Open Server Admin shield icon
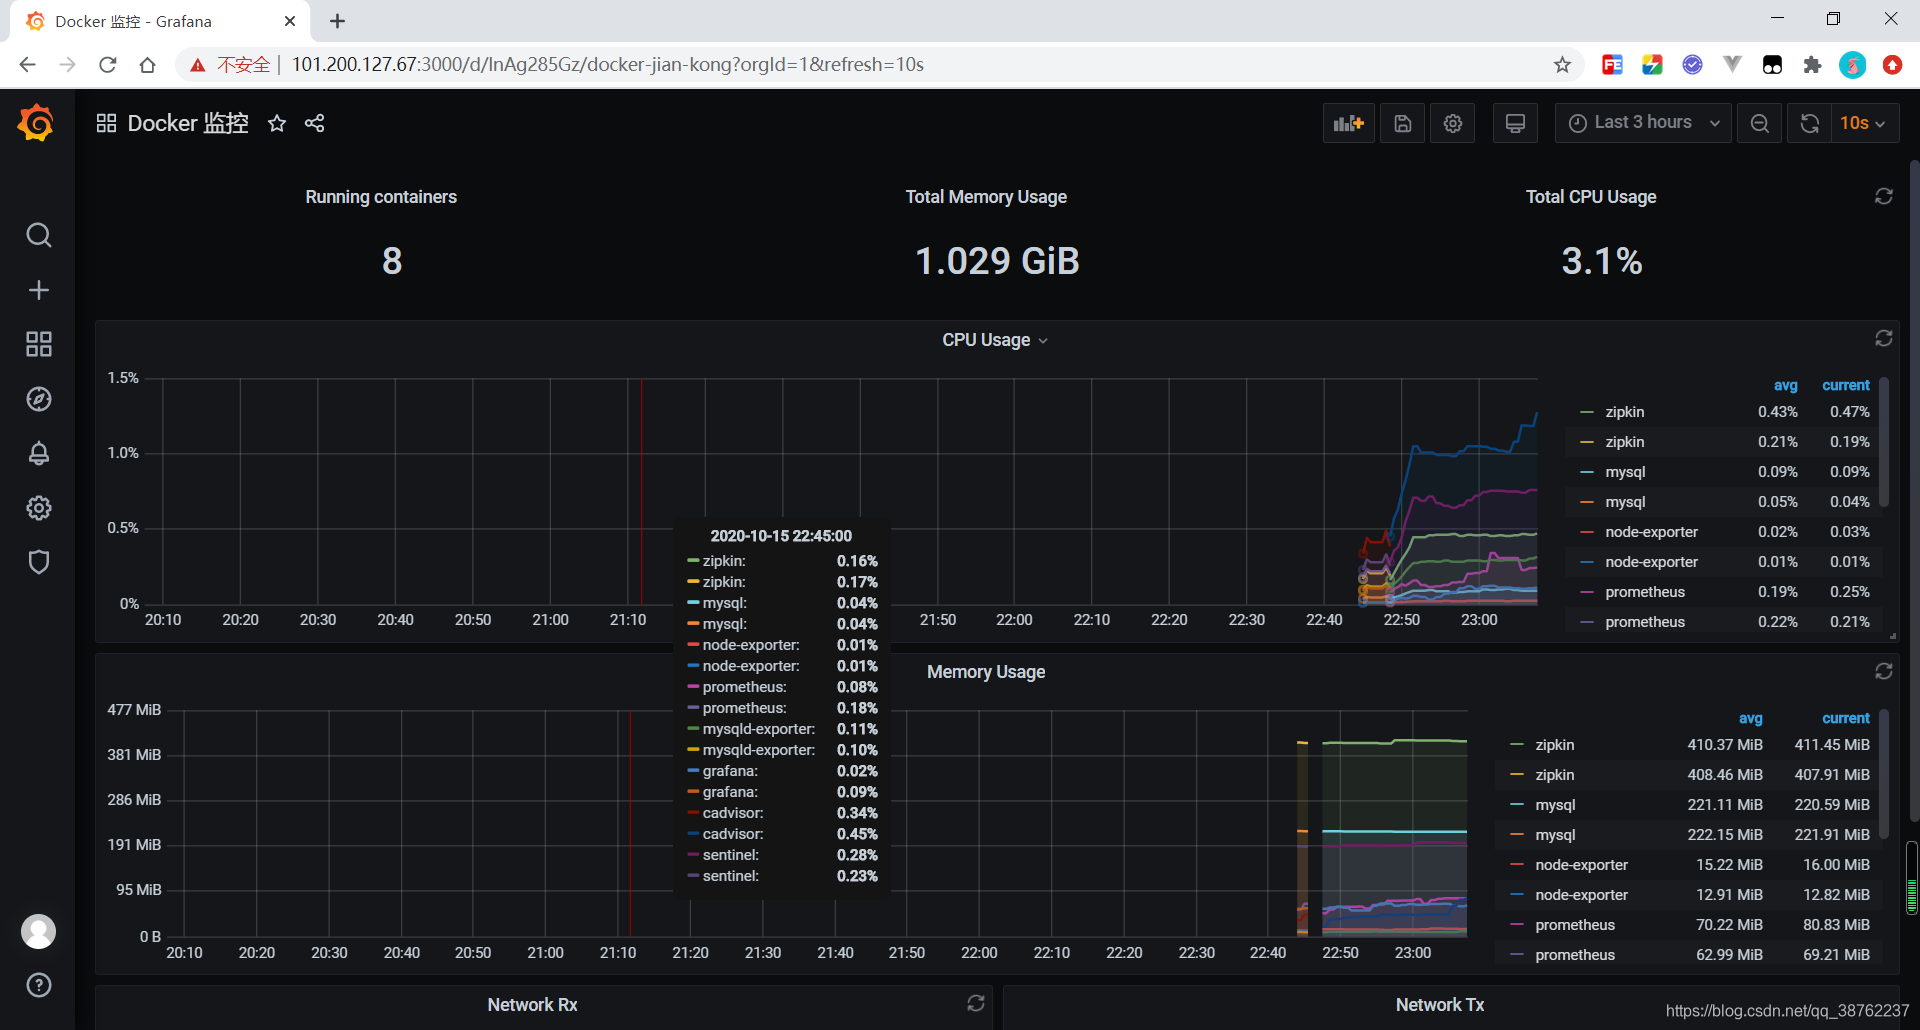Screen dimensions: 1920x1030 point(38,562)
